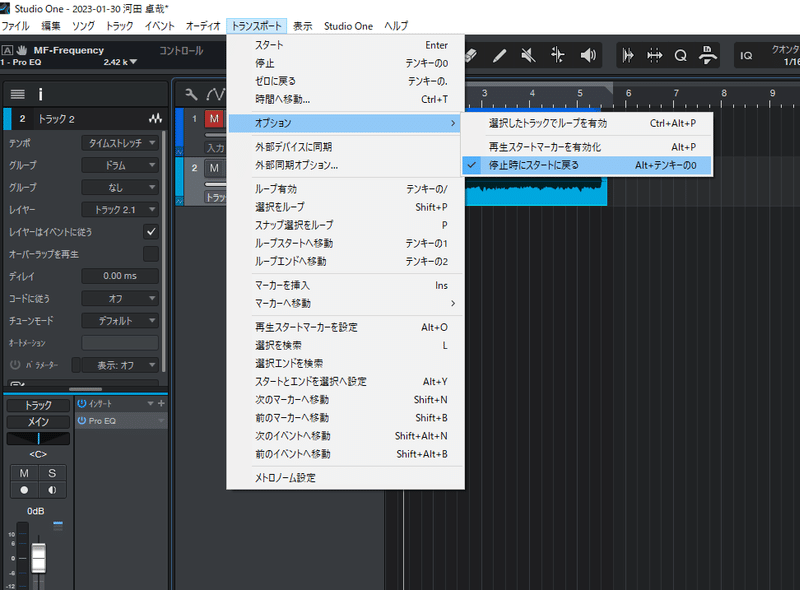
Task: Toggle channel Mute M button
Action: coord(24,473)
